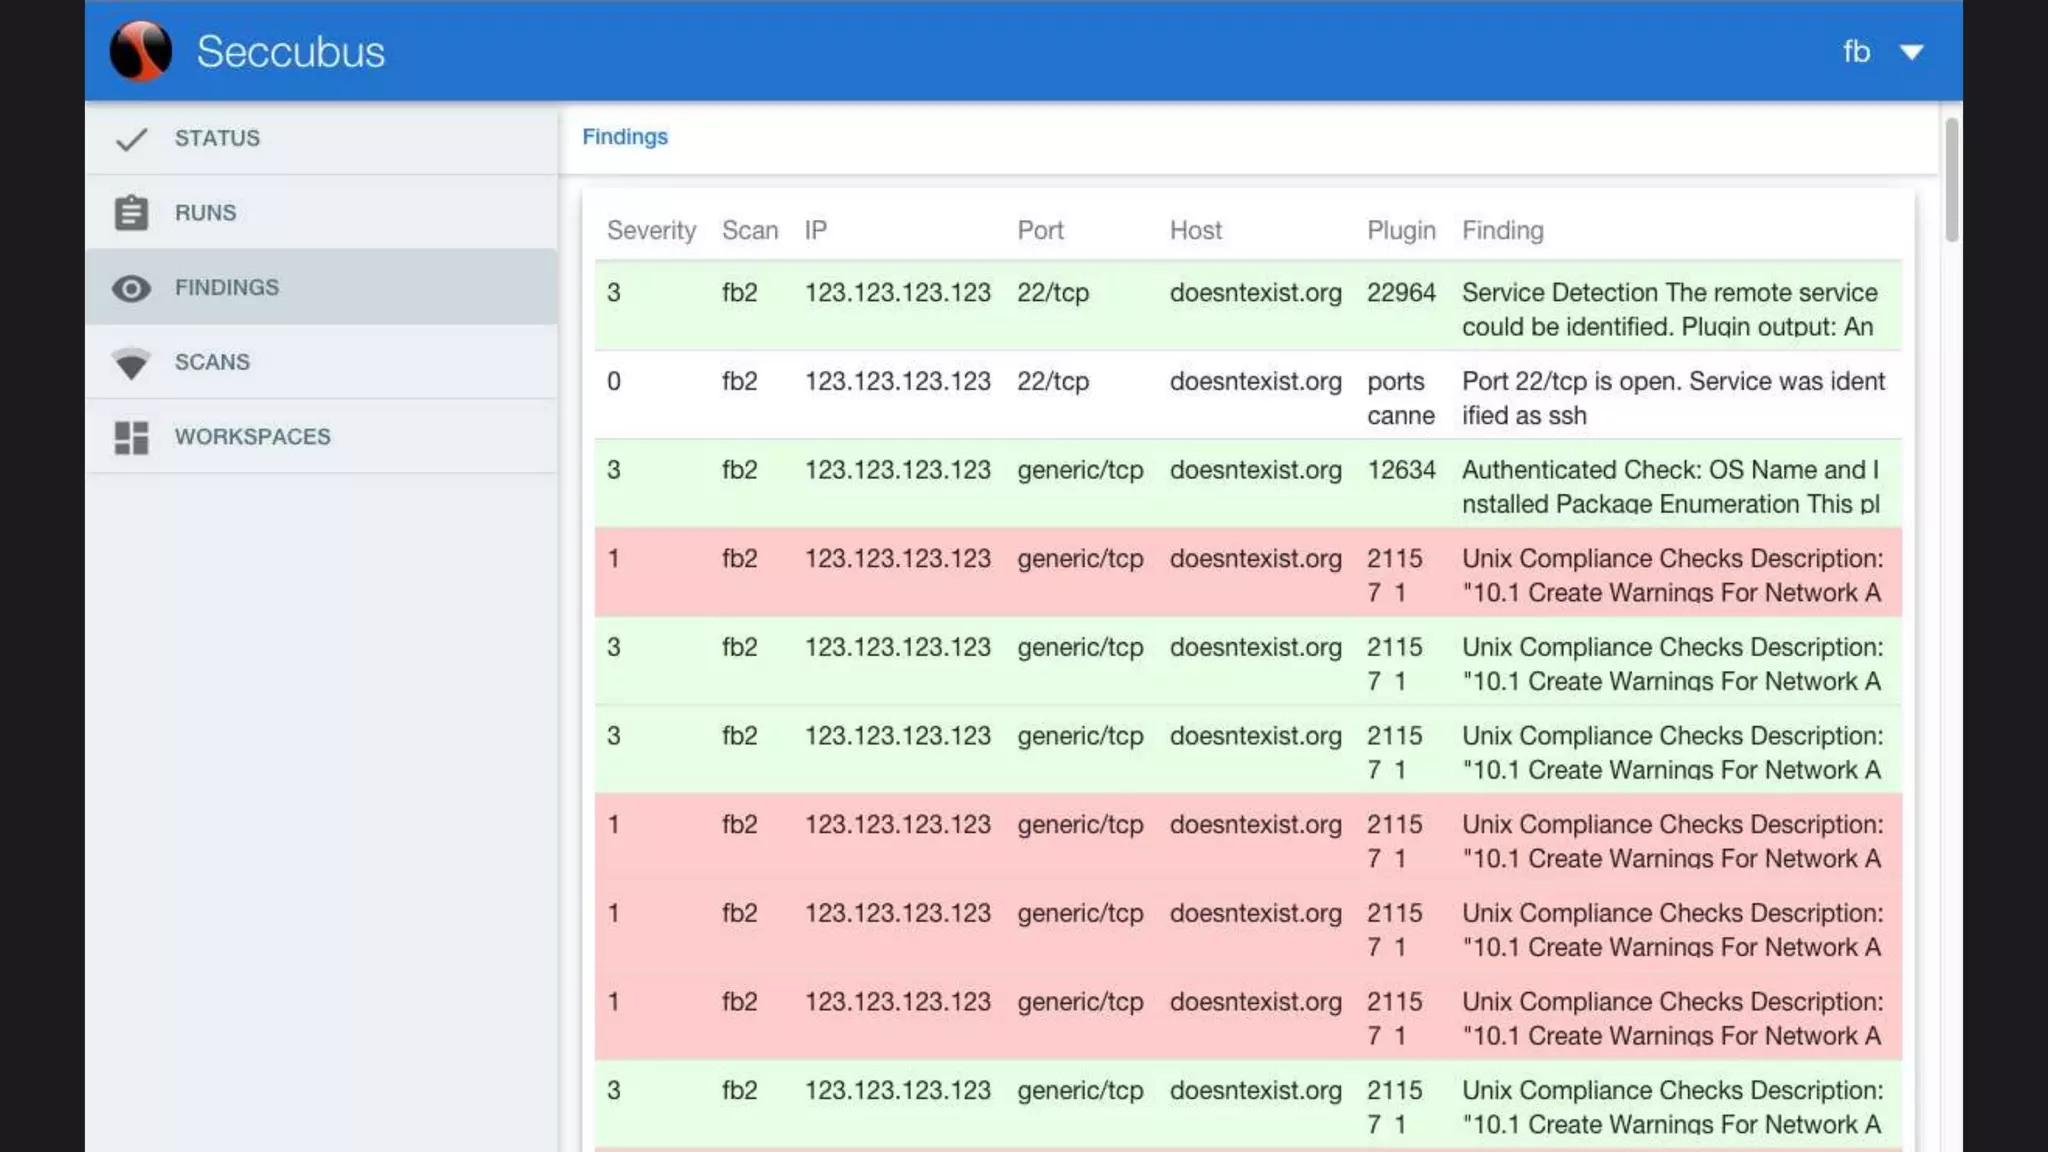Open the STATUS menu item
Image resolution: width=2048 pixels, height=1152 pixels.
(217, 138)
